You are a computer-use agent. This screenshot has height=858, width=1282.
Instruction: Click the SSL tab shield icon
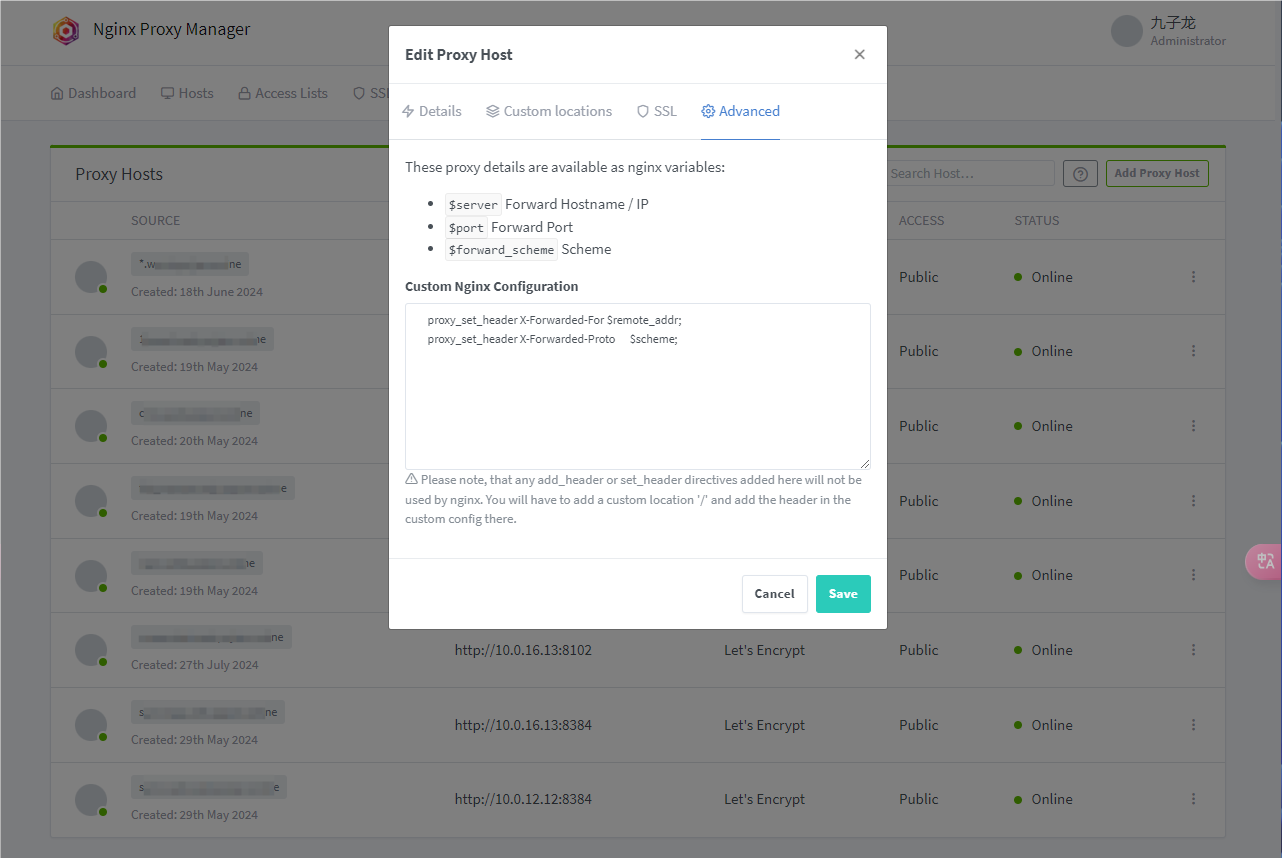point(643,111)
